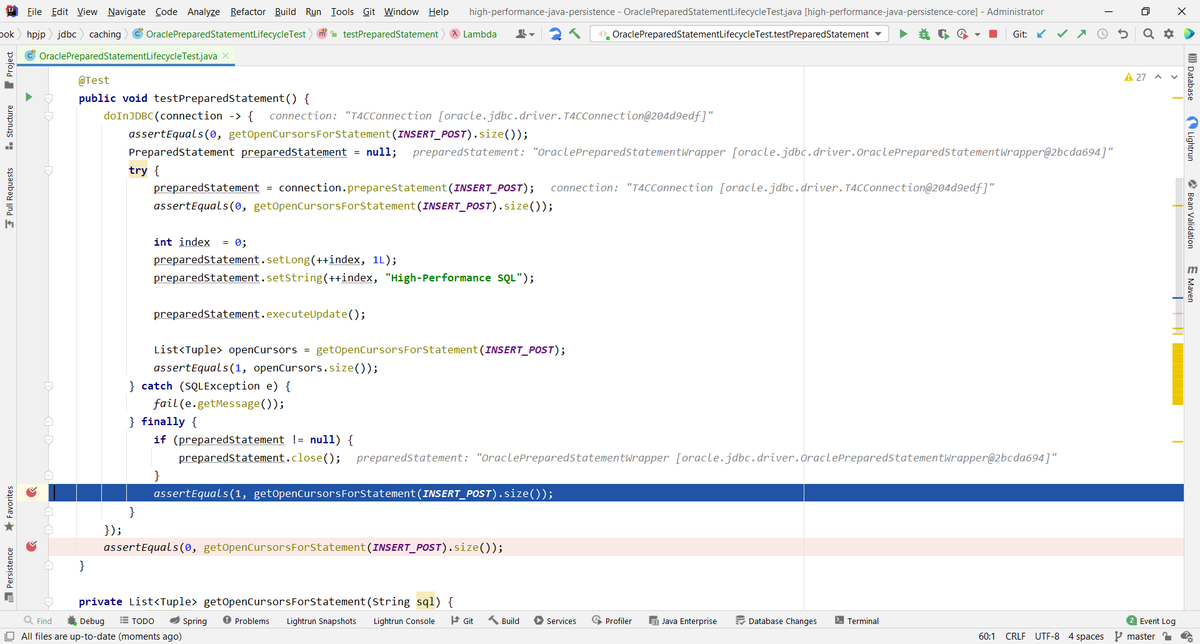The image size is (1200, 644).
Task: Open the Database Changes tool window
Action: pyautogui.click(x=776, y=621)
